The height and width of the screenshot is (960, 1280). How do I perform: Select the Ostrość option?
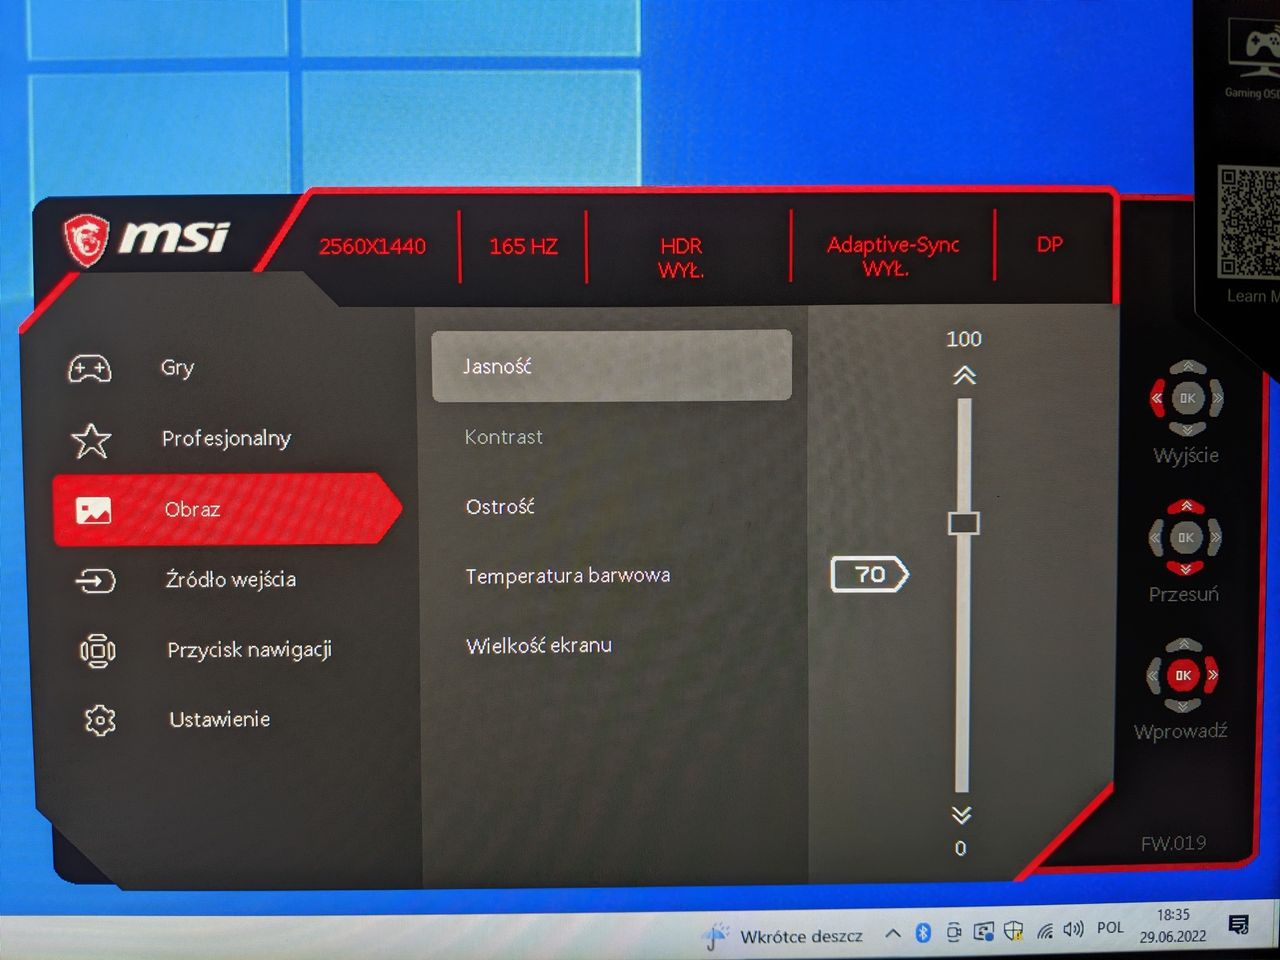(499, 507)
